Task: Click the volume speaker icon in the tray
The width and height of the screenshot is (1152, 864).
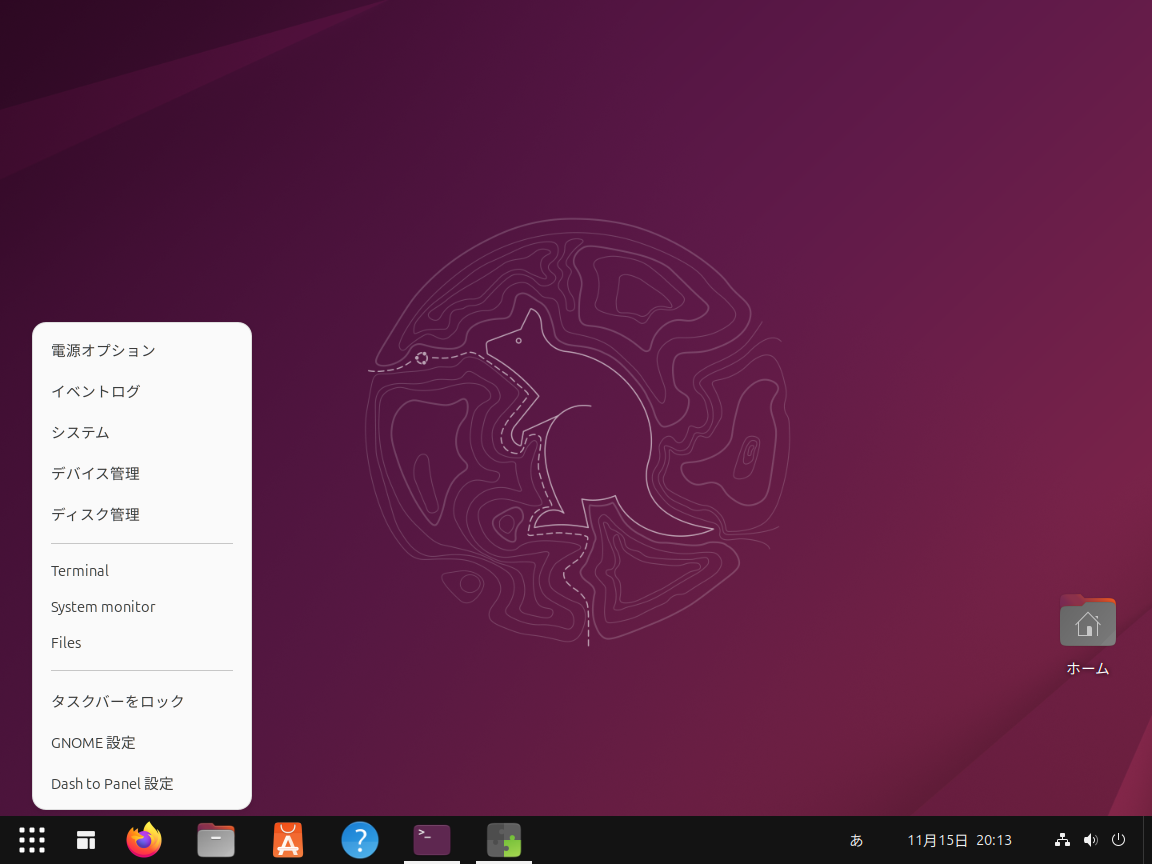Action: pos(1090,840)
